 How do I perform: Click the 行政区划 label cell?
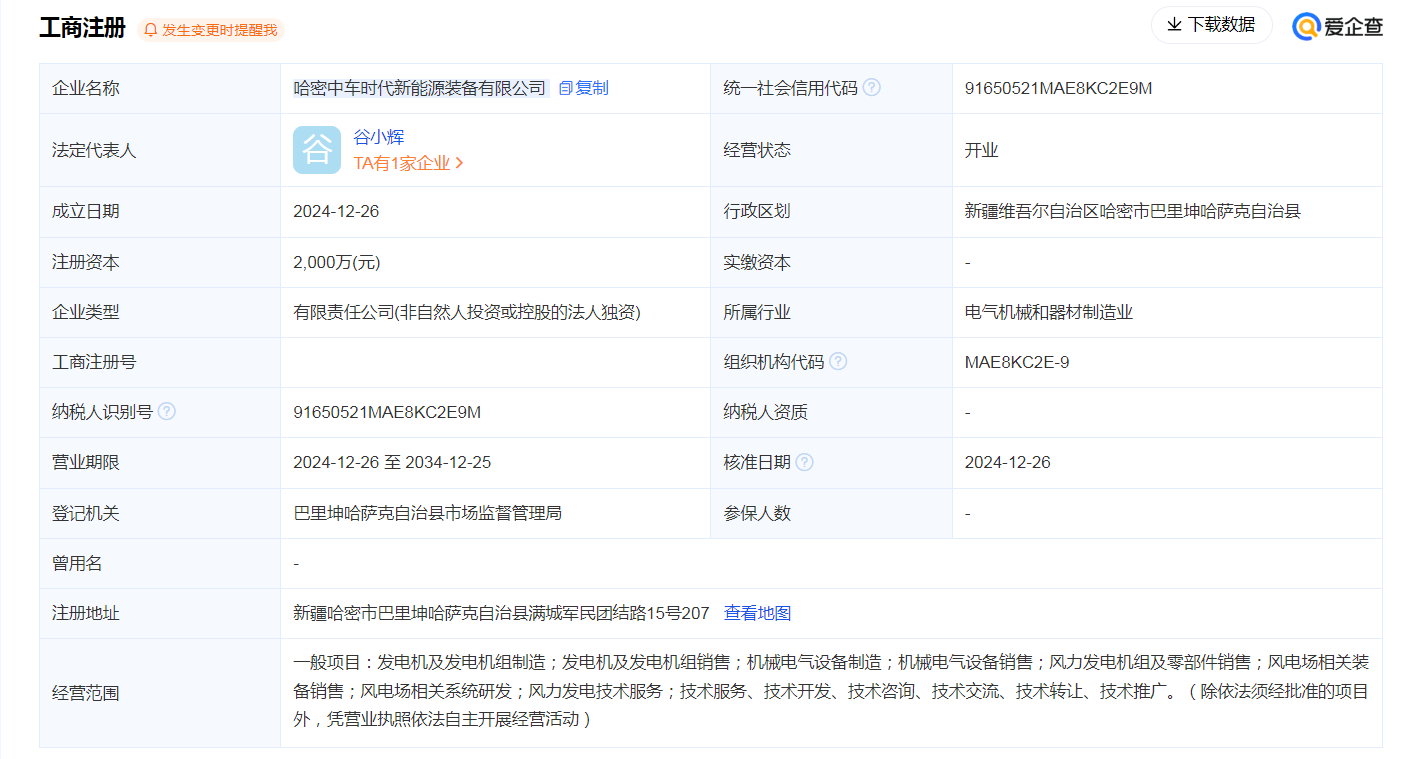[x=831, y=211]
